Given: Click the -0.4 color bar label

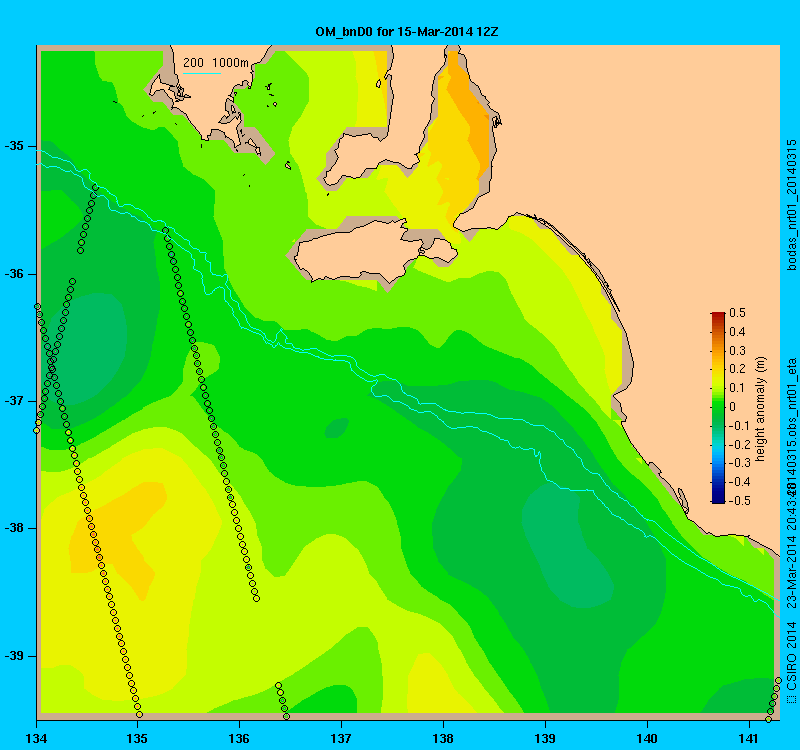Looking at the screenshot, I should [x=739, y=482].
